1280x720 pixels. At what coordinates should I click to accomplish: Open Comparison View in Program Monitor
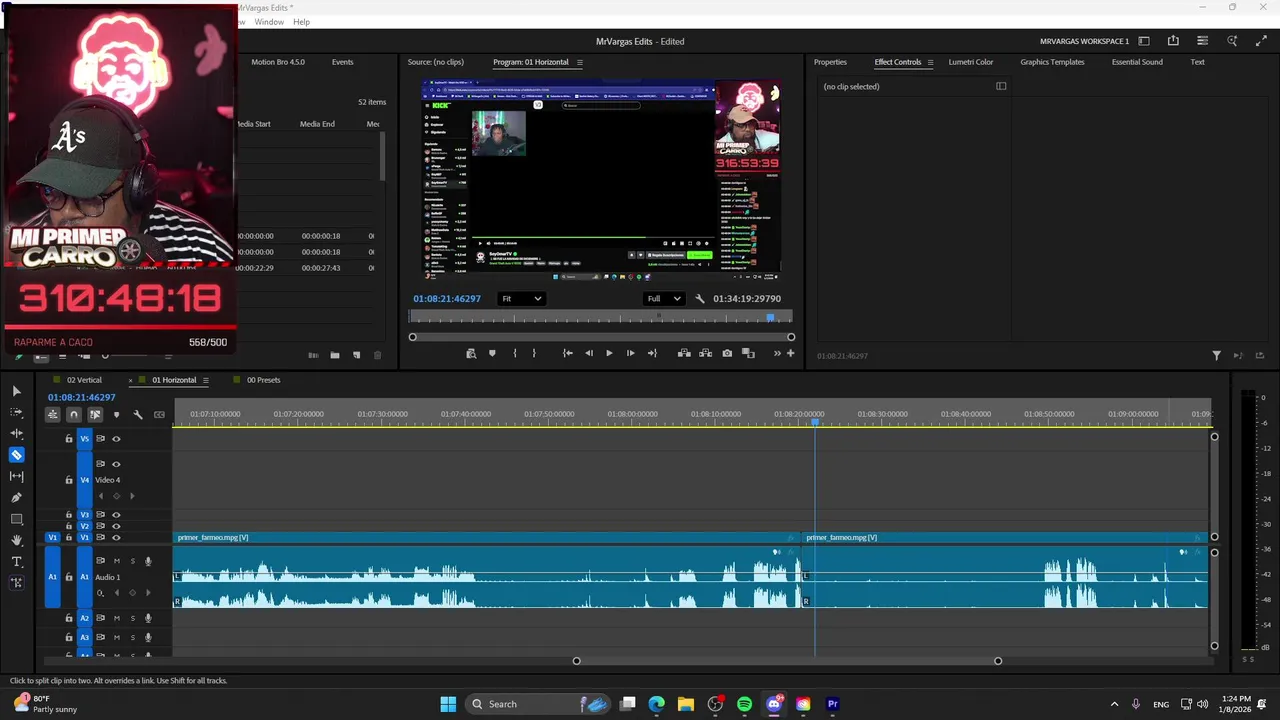748,353
